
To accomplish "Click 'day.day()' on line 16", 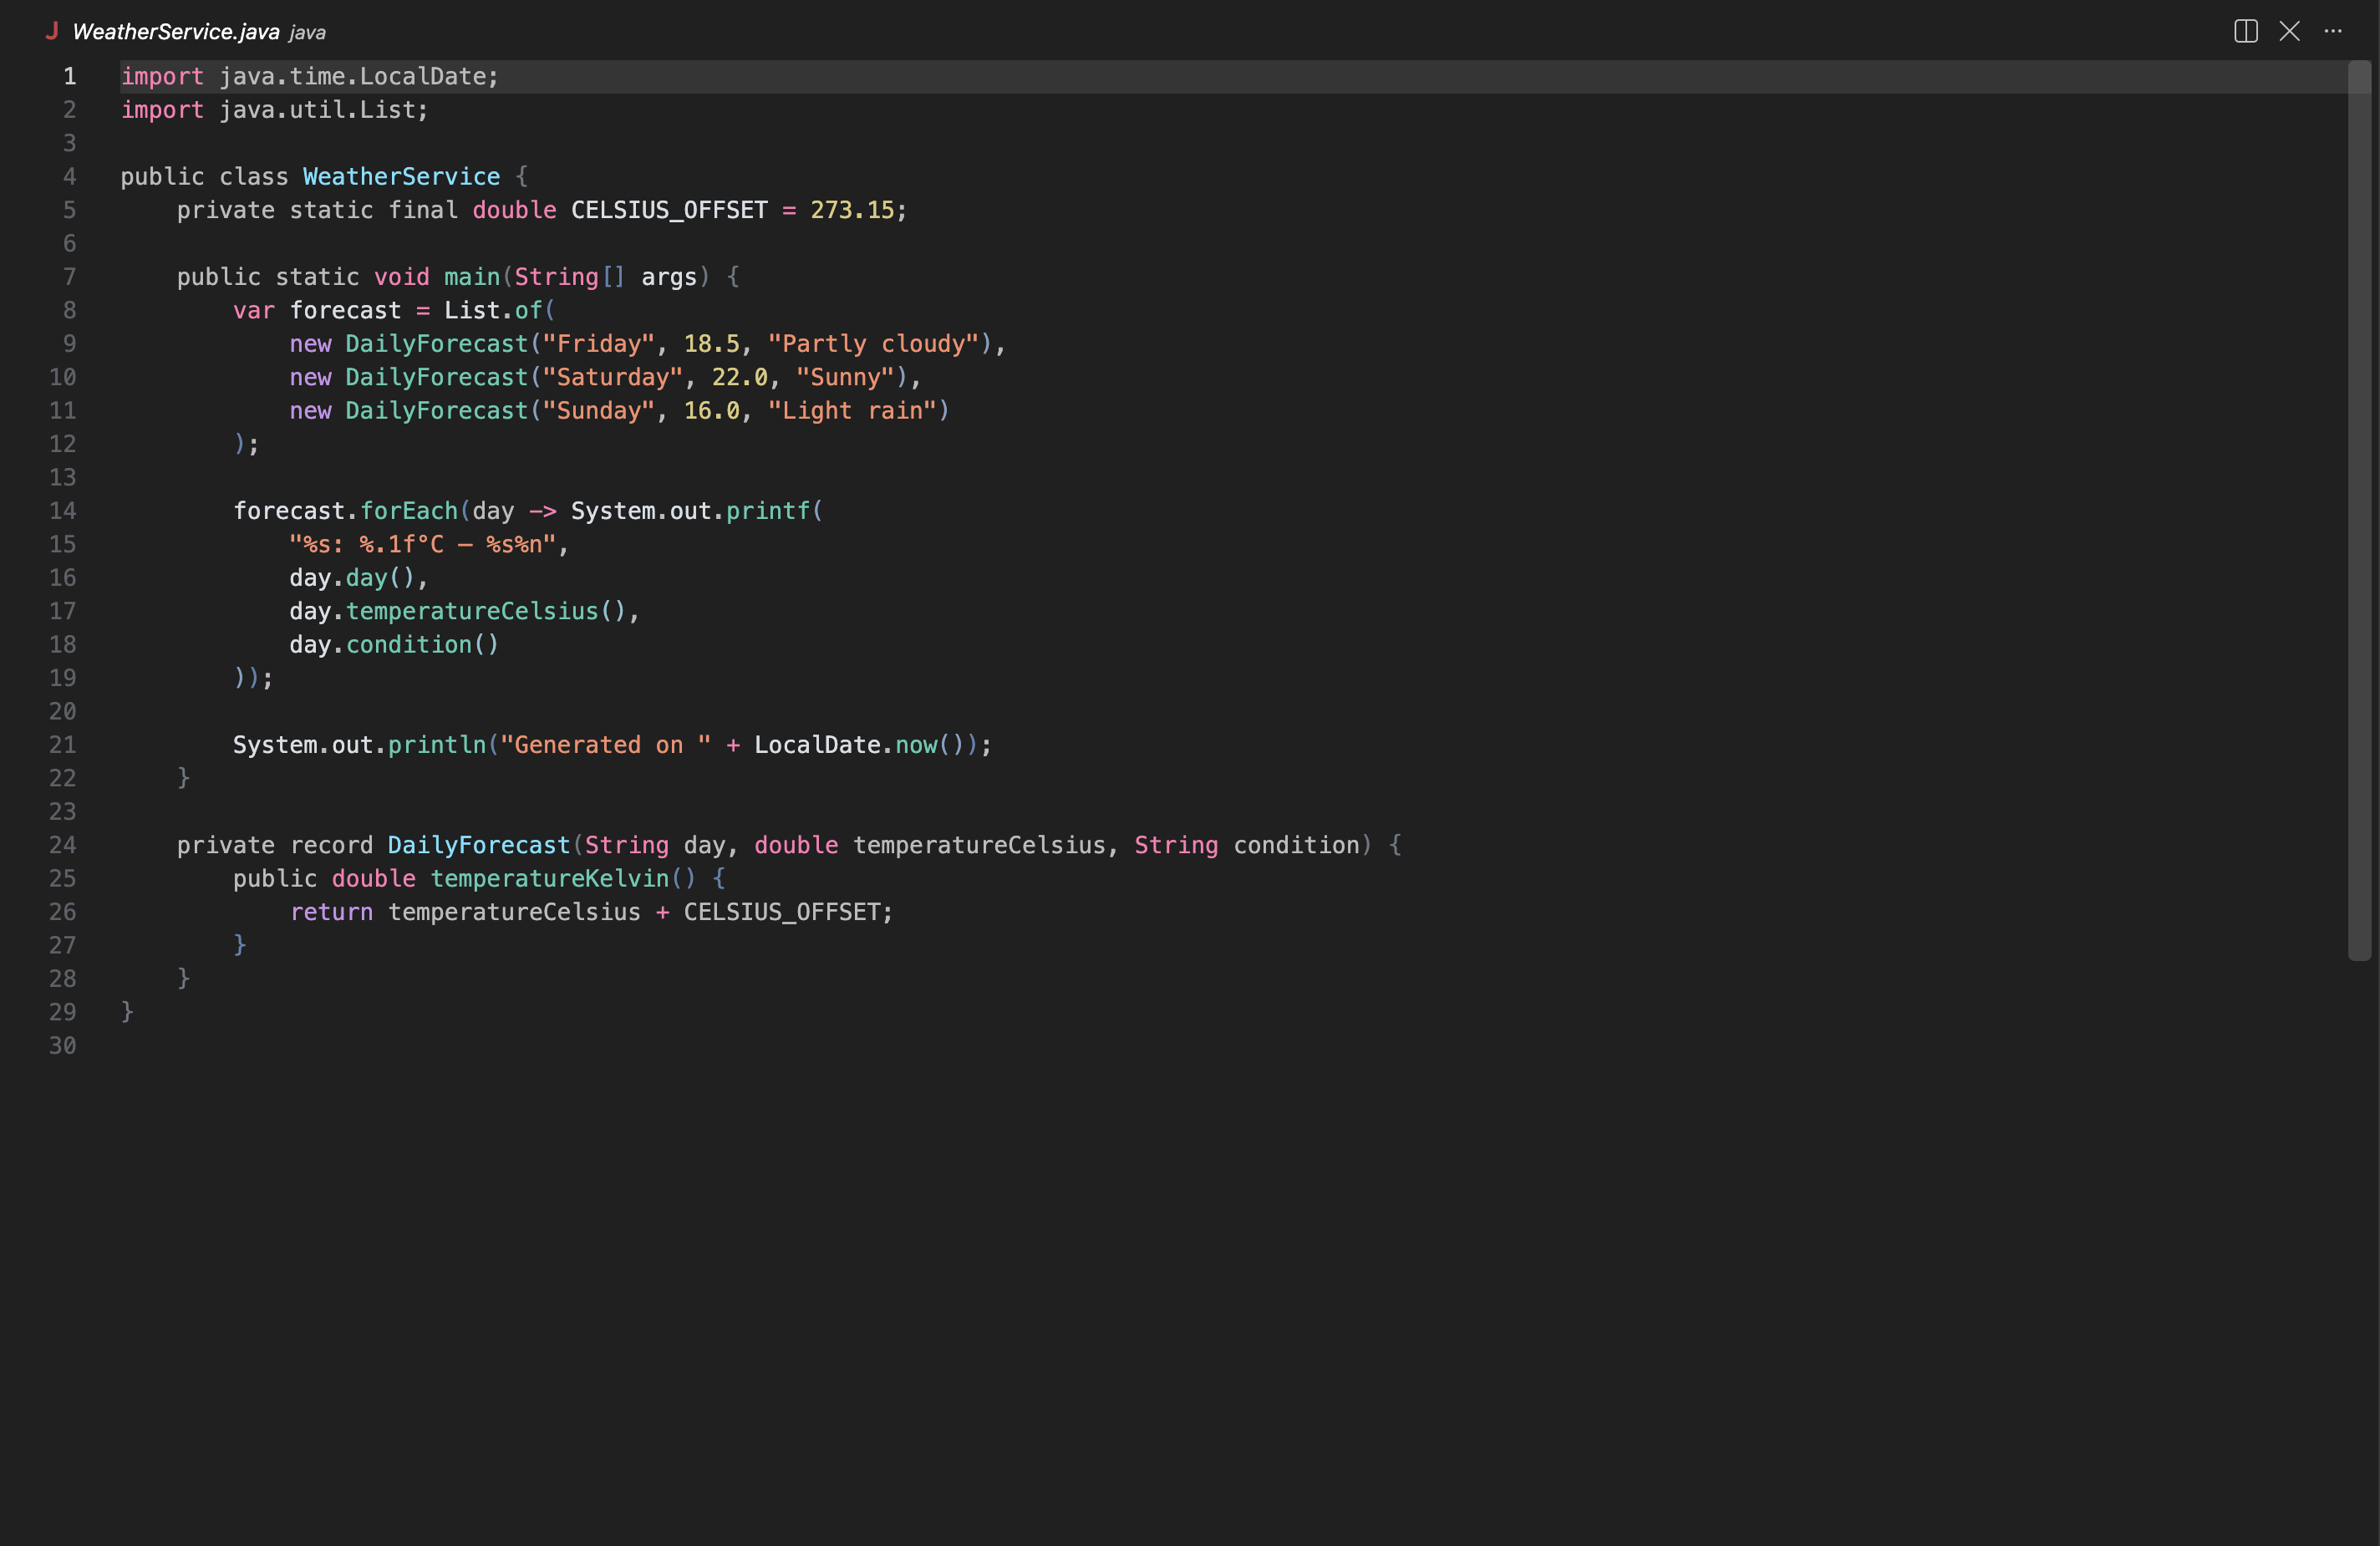I will coord(351,578).
